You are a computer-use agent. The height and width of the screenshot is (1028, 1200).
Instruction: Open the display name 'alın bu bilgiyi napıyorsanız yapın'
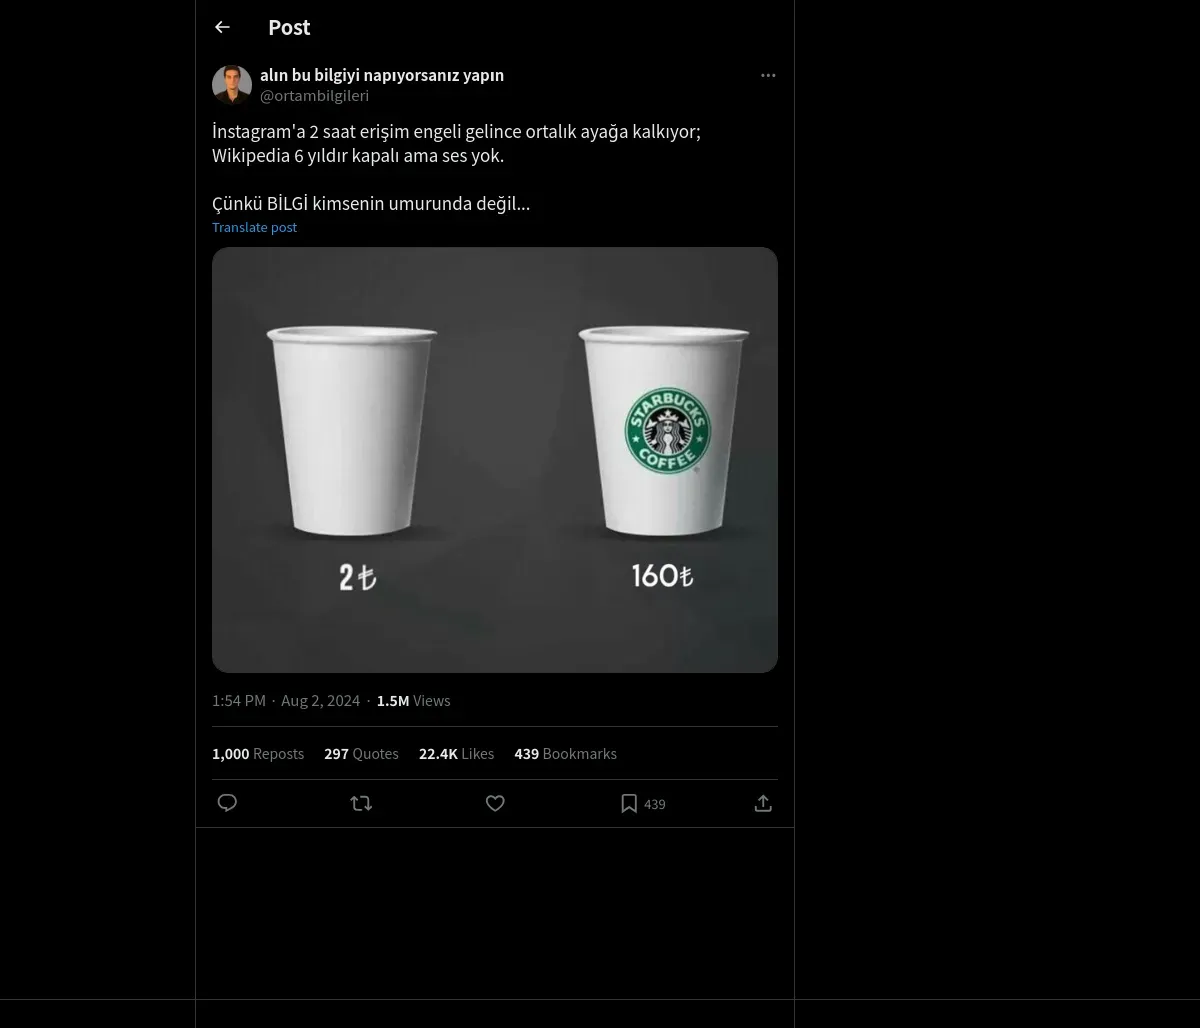[x=382, y=75]
